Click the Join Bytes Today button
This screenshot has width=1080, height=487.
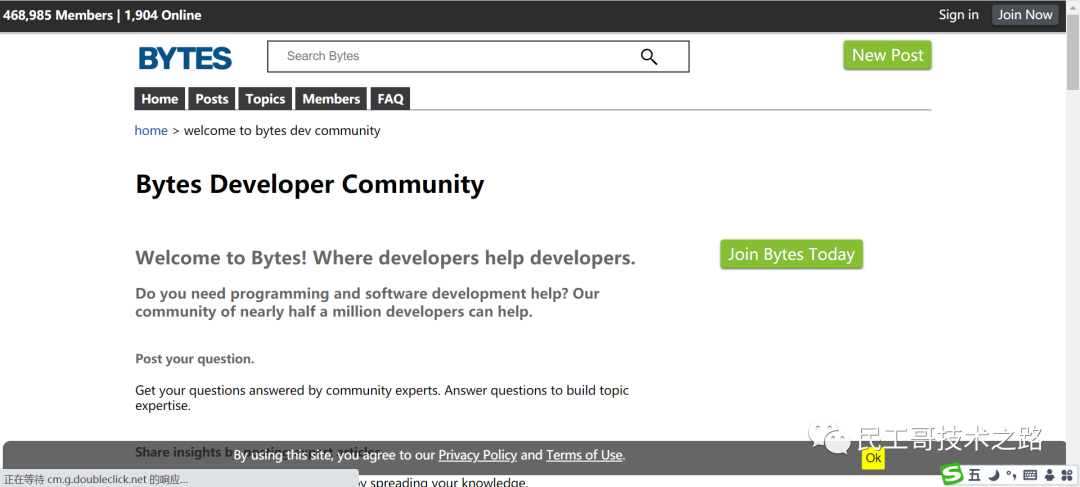791,254
